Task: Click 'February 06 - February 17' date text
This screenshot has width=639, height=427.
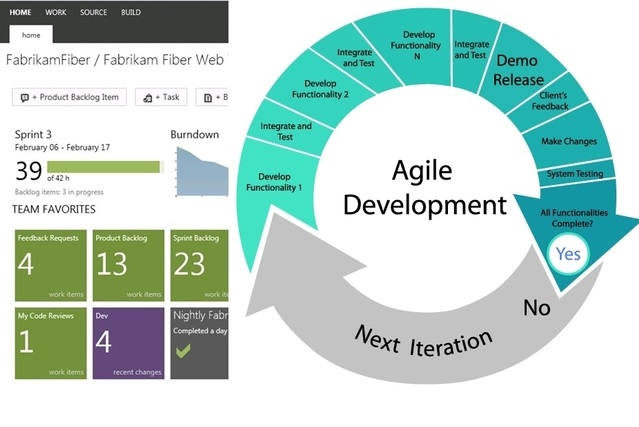Action: (62, 147)
